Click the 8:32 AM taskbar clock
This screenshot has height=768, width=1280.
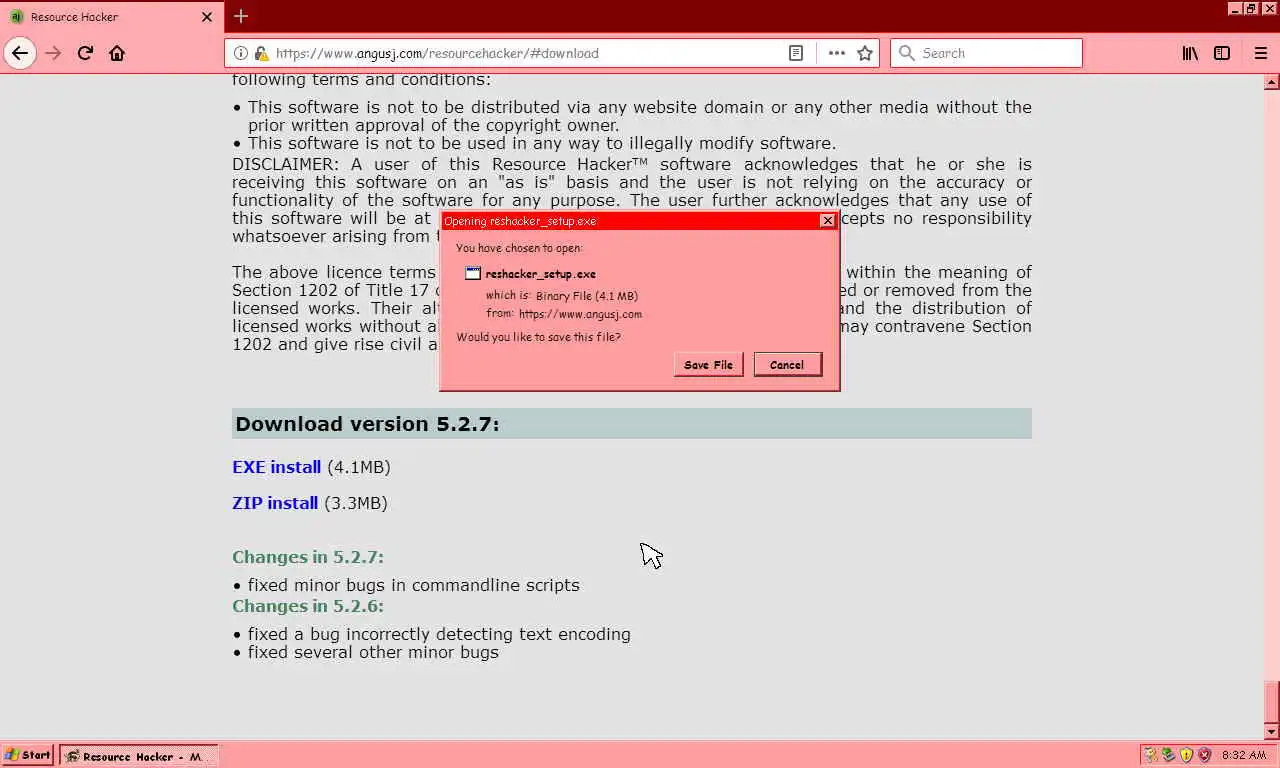point(1243,755)
